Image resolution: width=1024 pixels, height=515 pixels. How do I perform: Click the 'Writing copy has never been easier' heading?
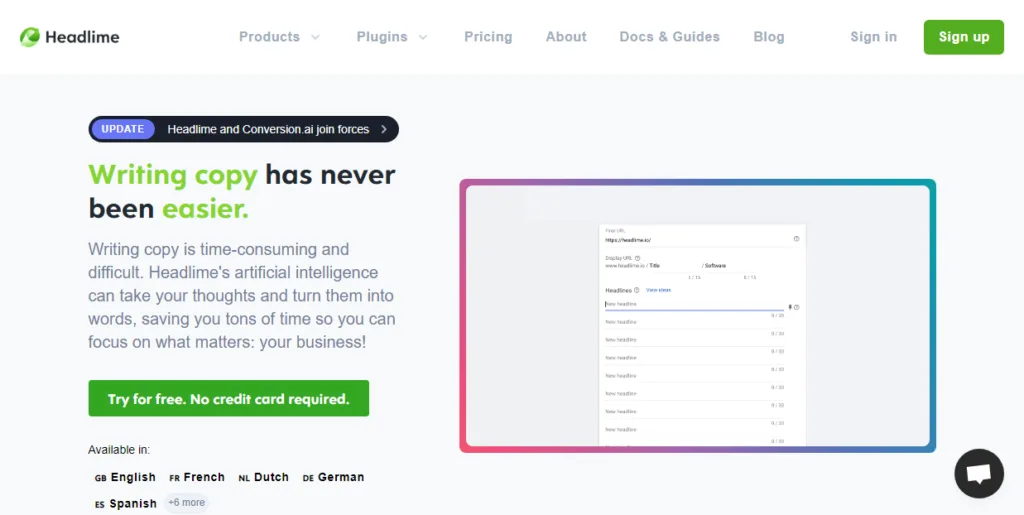pyautogui.click(x=242, y=192)
